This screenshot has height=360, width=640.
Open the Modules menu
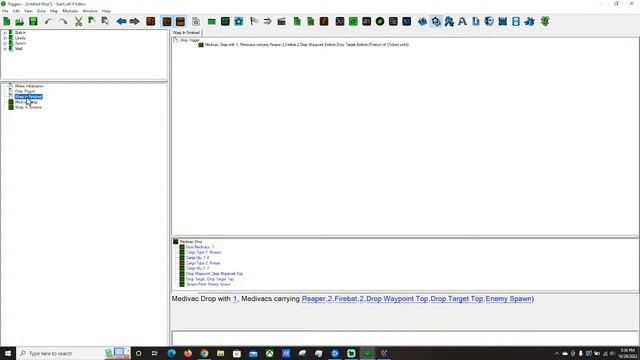tap(70, 11)
